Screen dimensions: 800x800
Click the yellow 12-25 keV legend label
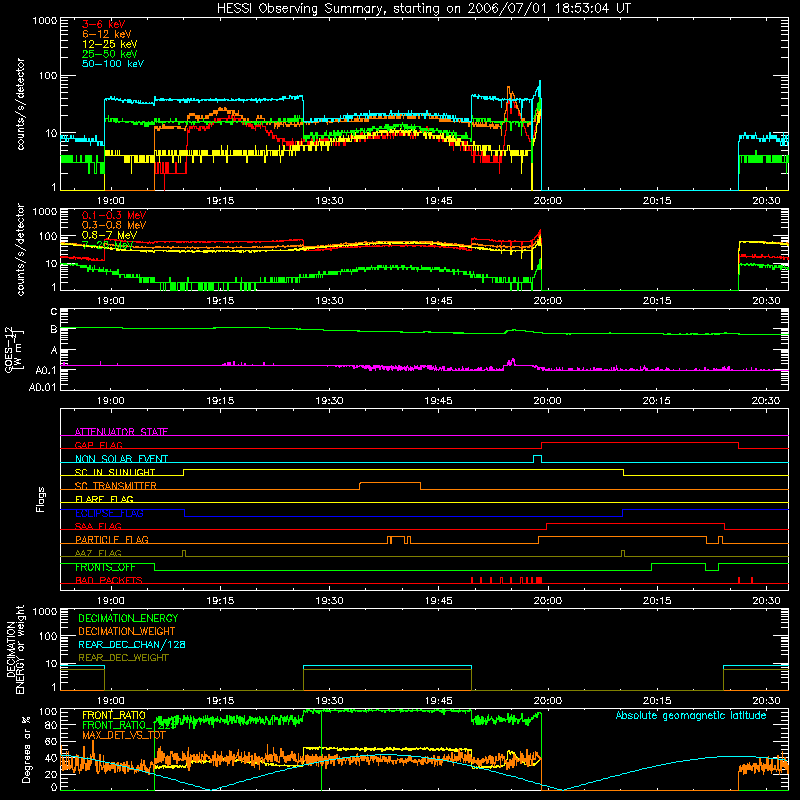tap(110, 44)
